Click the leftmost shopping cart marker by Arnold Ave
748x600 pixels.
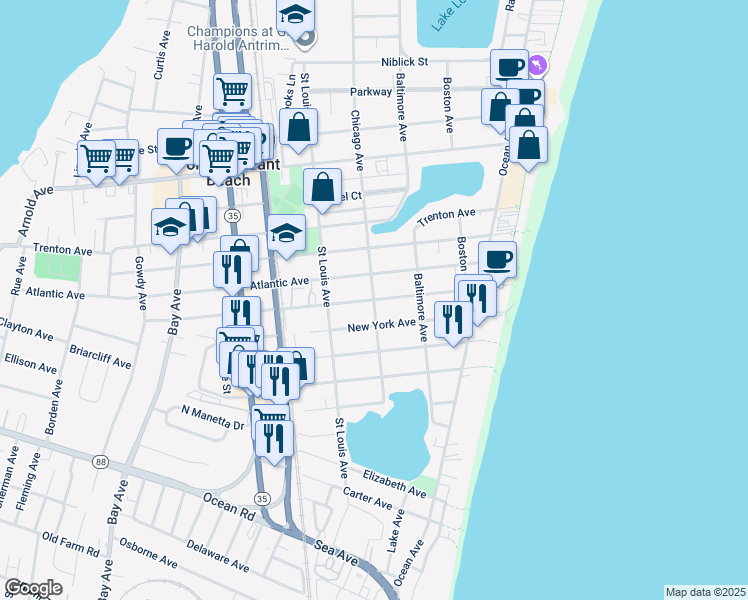tap(96, 158)
